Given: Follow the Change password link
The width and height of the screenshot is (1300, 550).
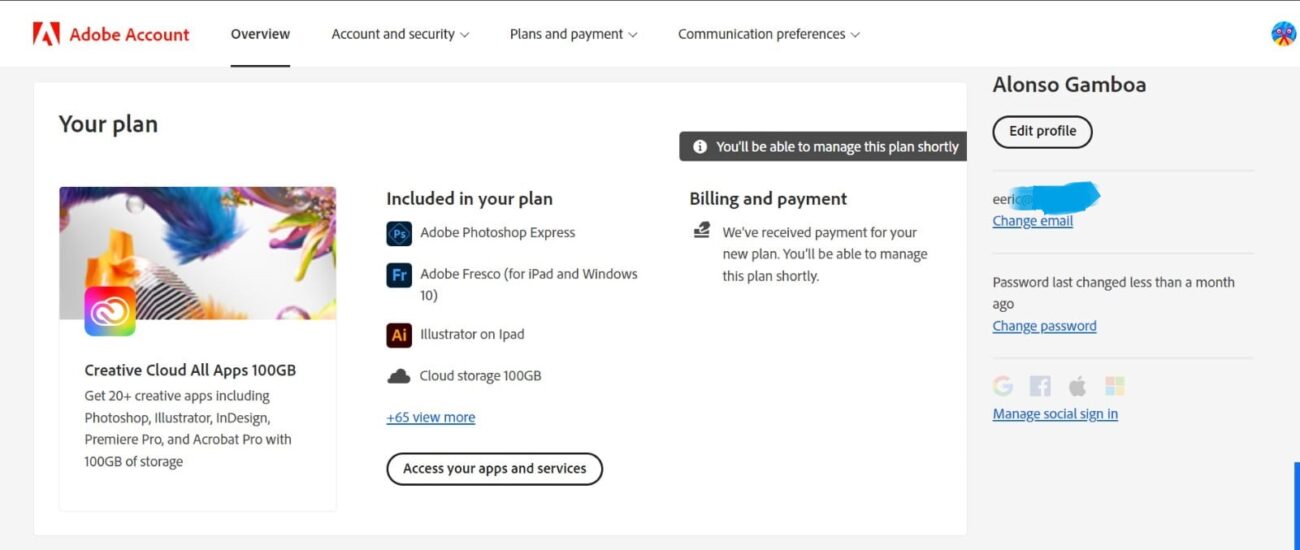Looking at the screenshot, I should tap(1044, 326).
